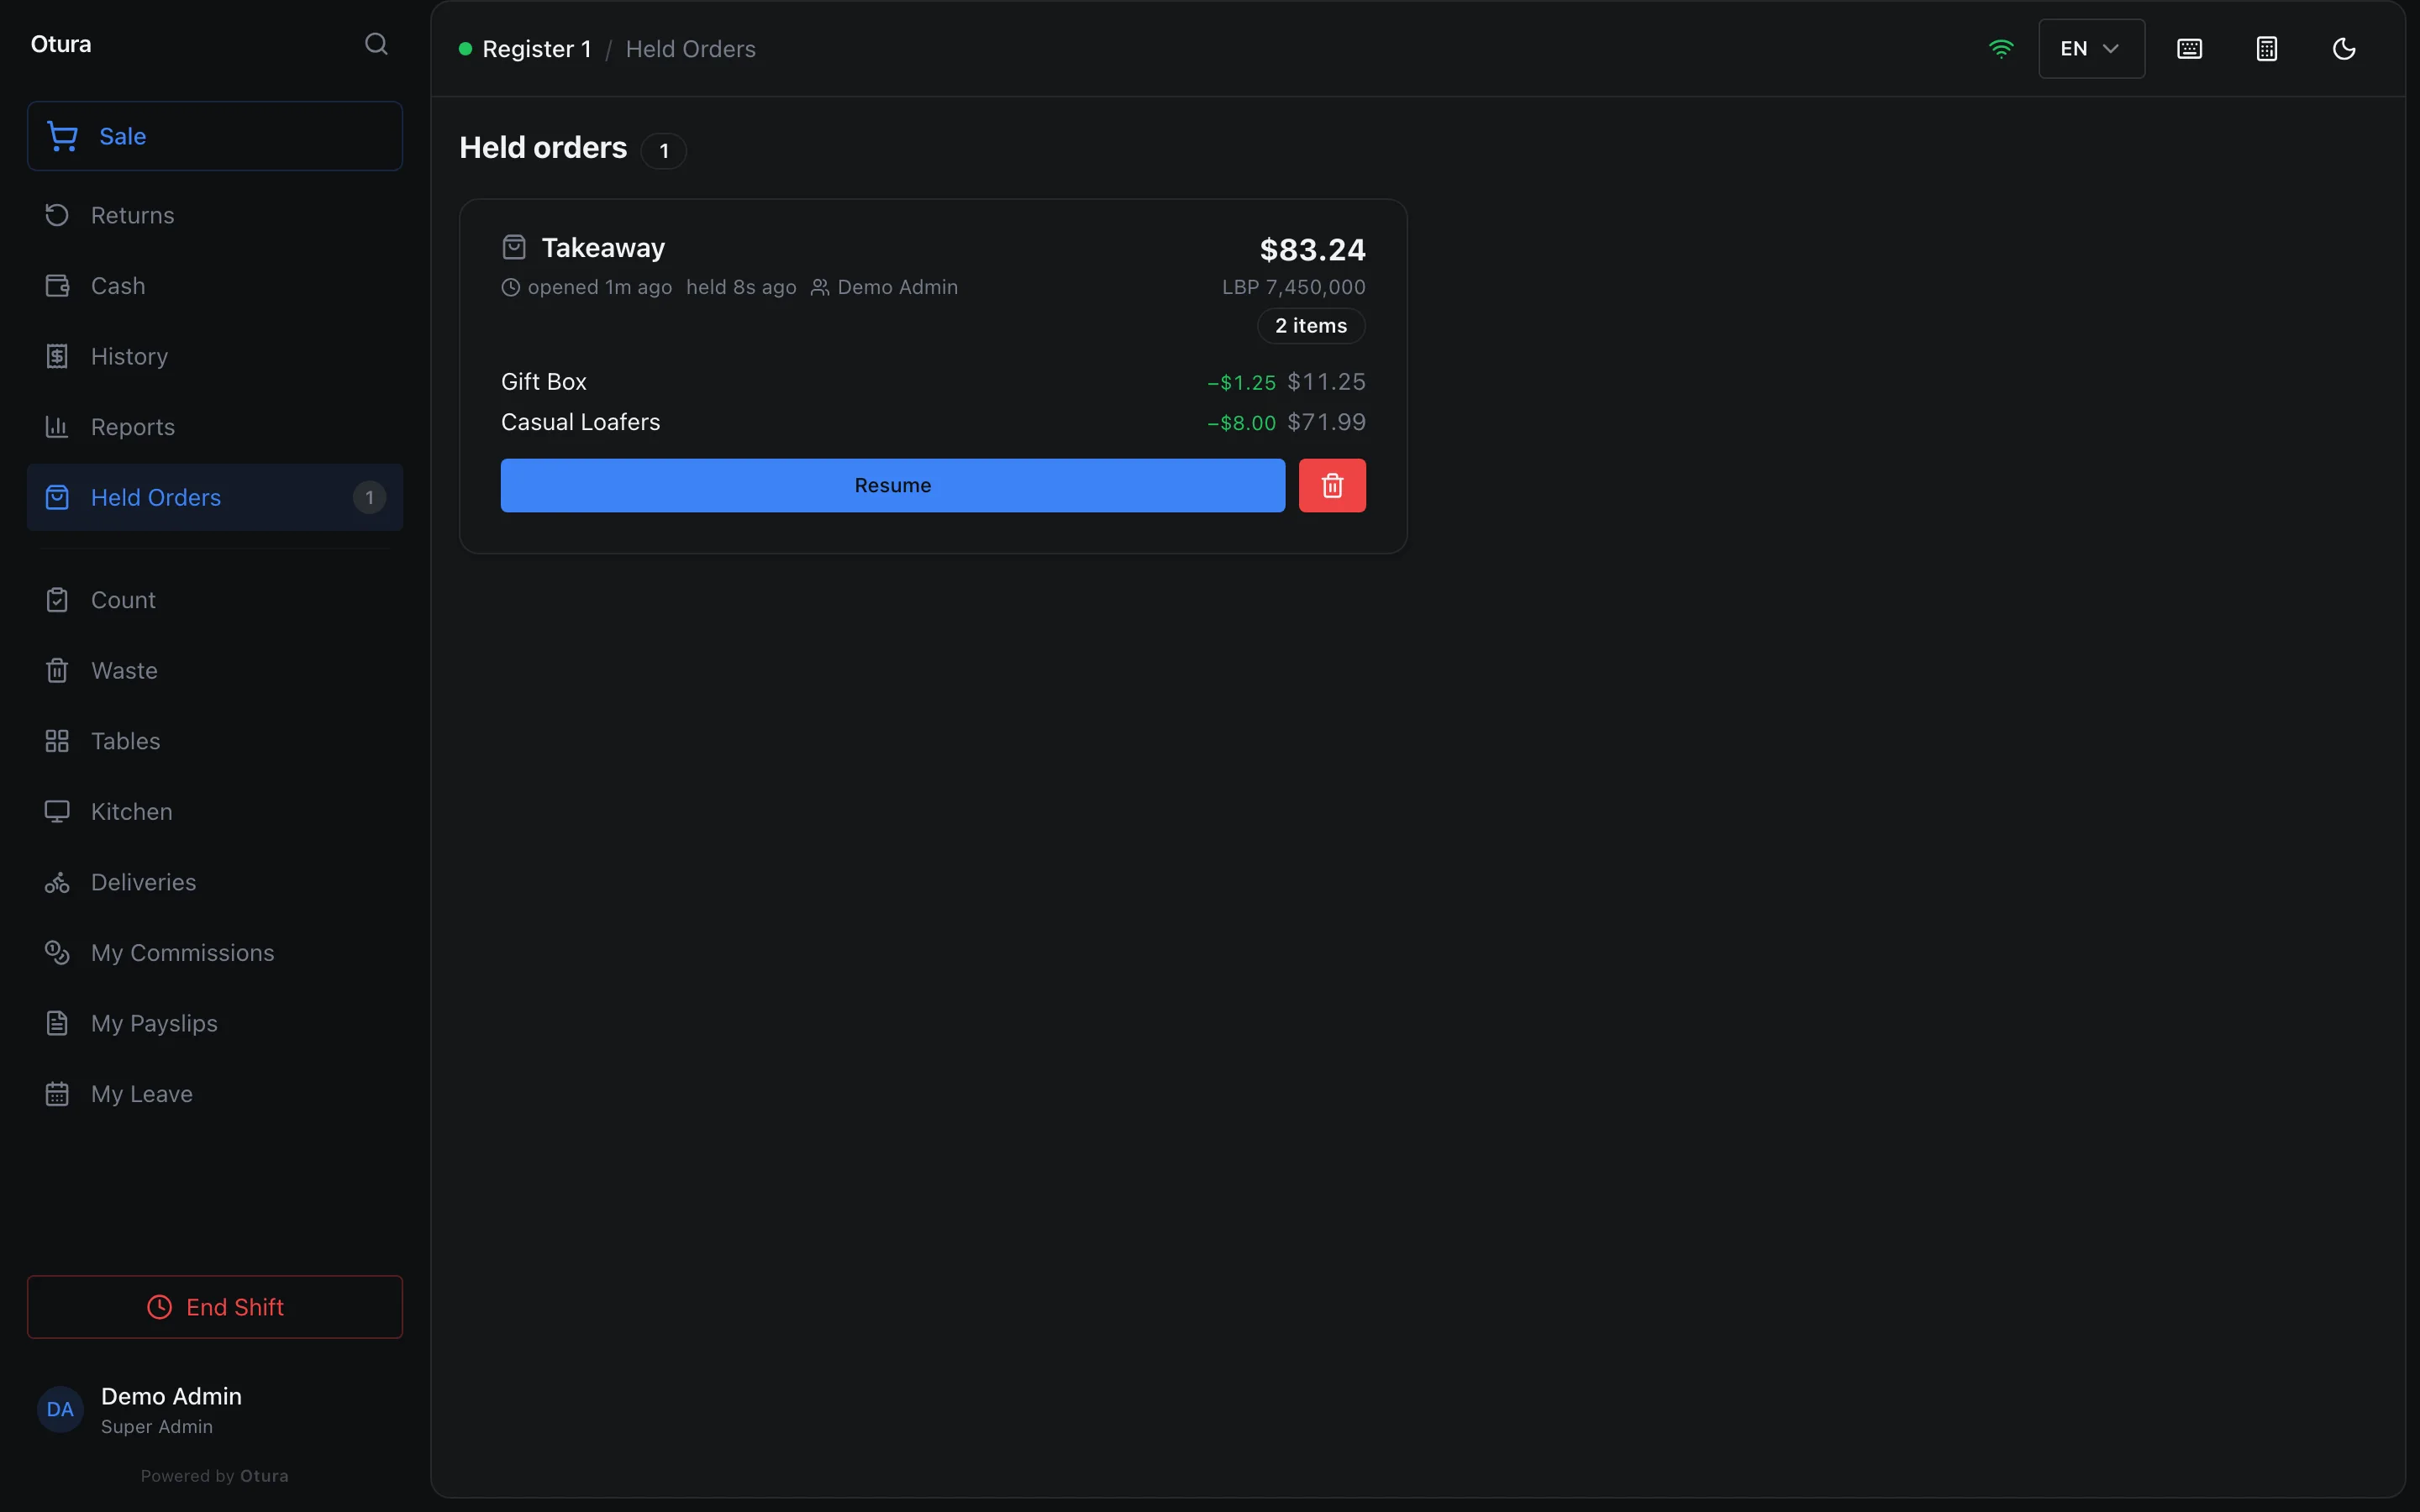Click the green register status dot
The height and width of the screenshot is (1512, 2420).
(465, 49)
